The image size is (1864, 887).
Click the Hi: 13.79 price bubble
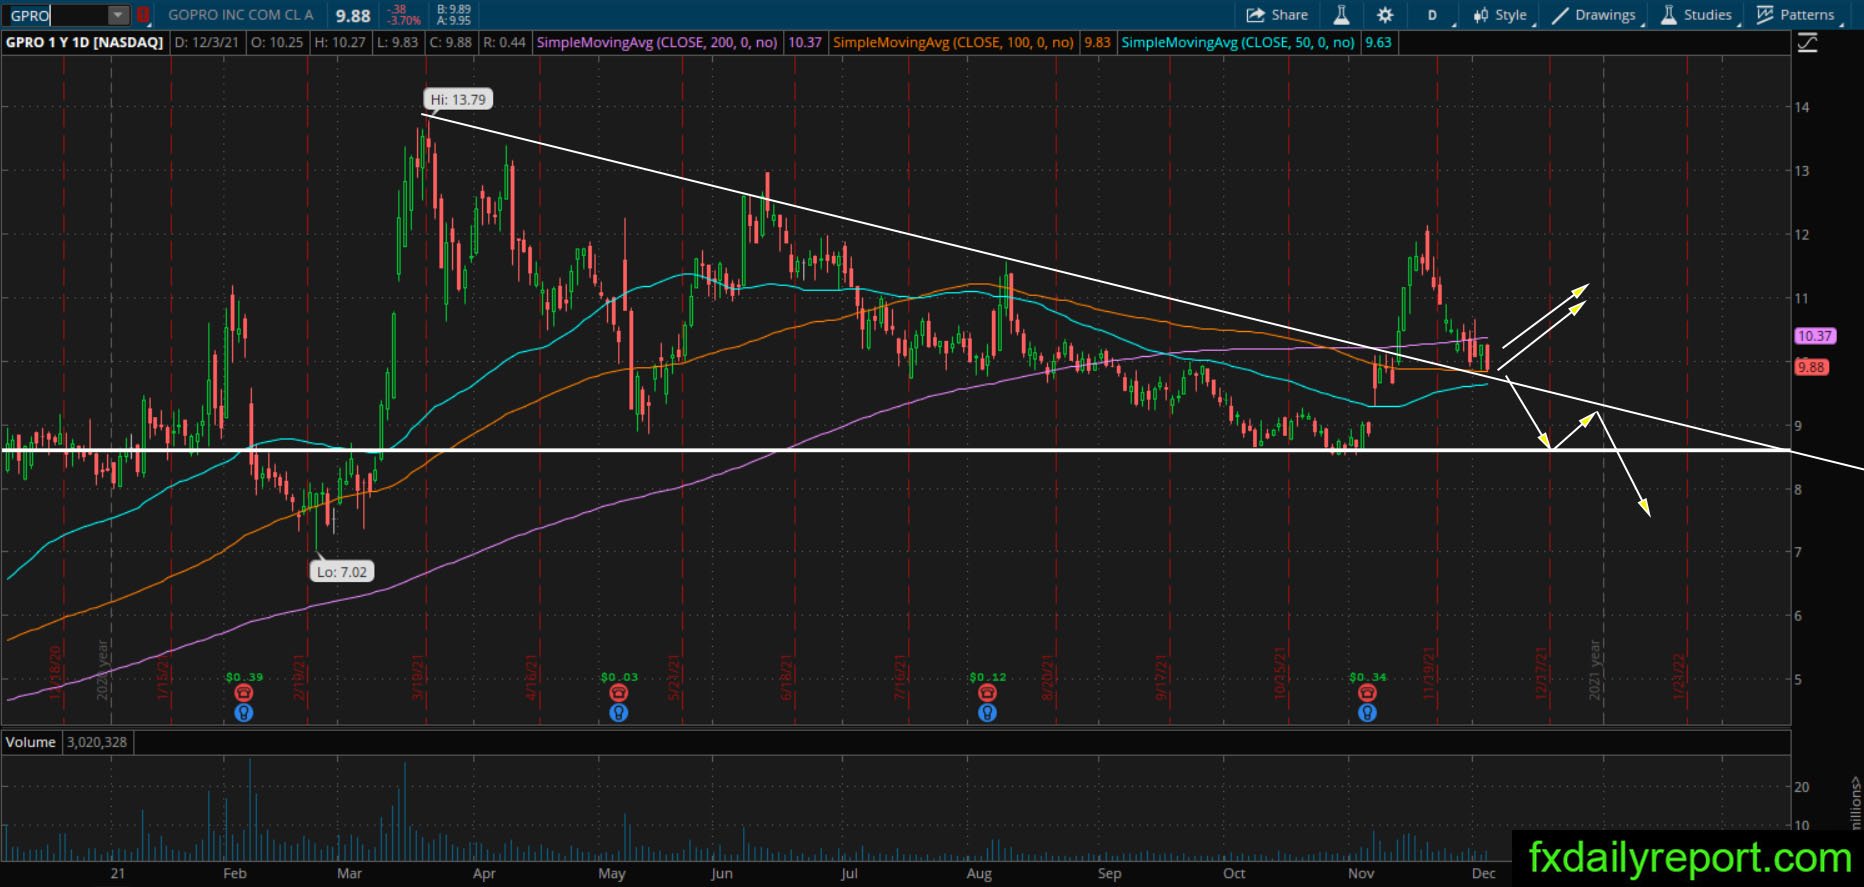(x=458, y=99)
